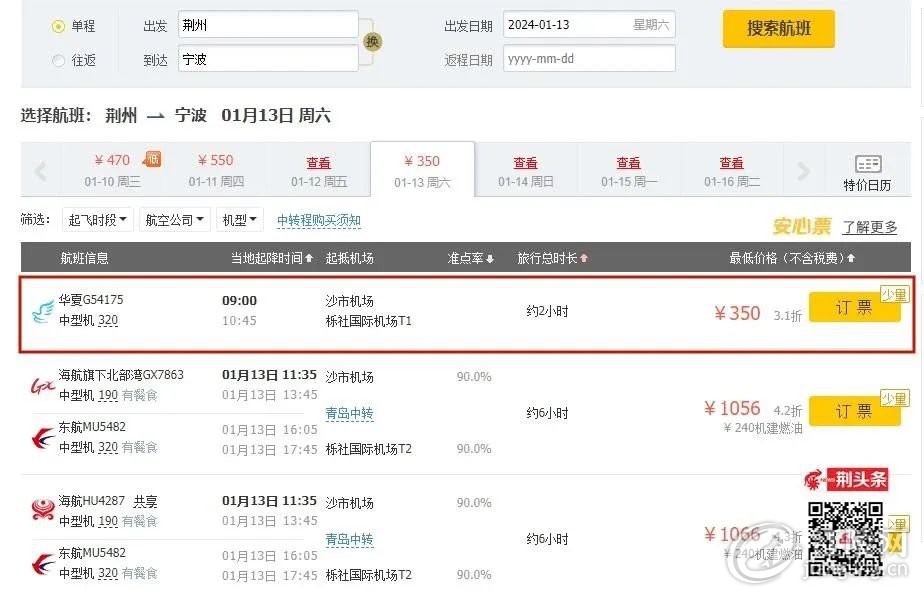
Task: Click flight name 海航HU4287 共享
Action: (x=108, y=501)
